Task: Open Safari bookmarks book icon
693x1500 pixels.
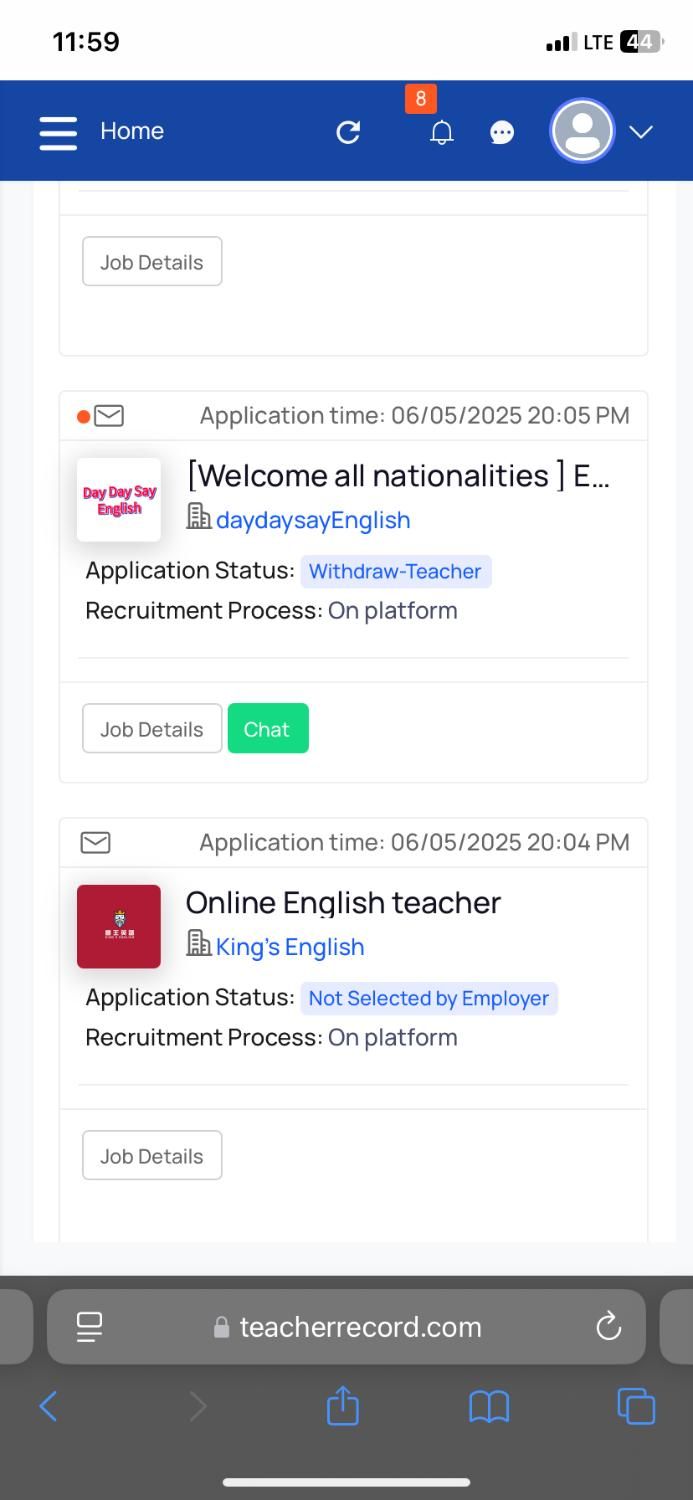Action: tap(489, 1407)
